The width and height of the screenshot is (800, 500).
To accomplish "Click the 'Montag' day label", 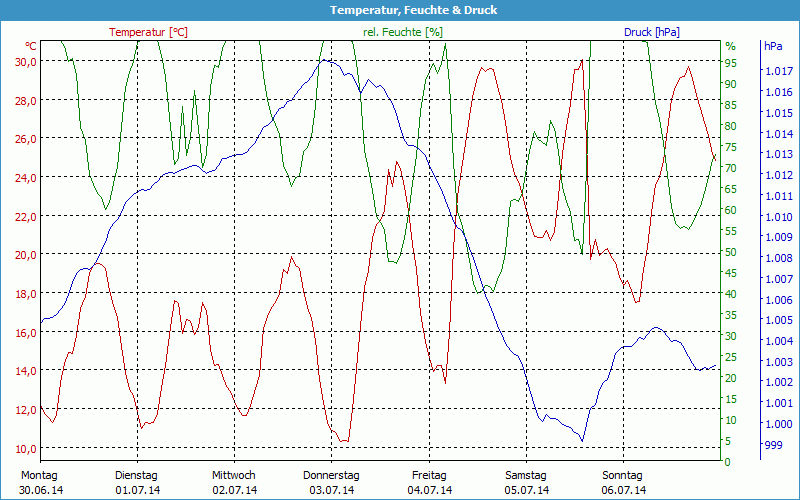I will [x=39, y=476].
